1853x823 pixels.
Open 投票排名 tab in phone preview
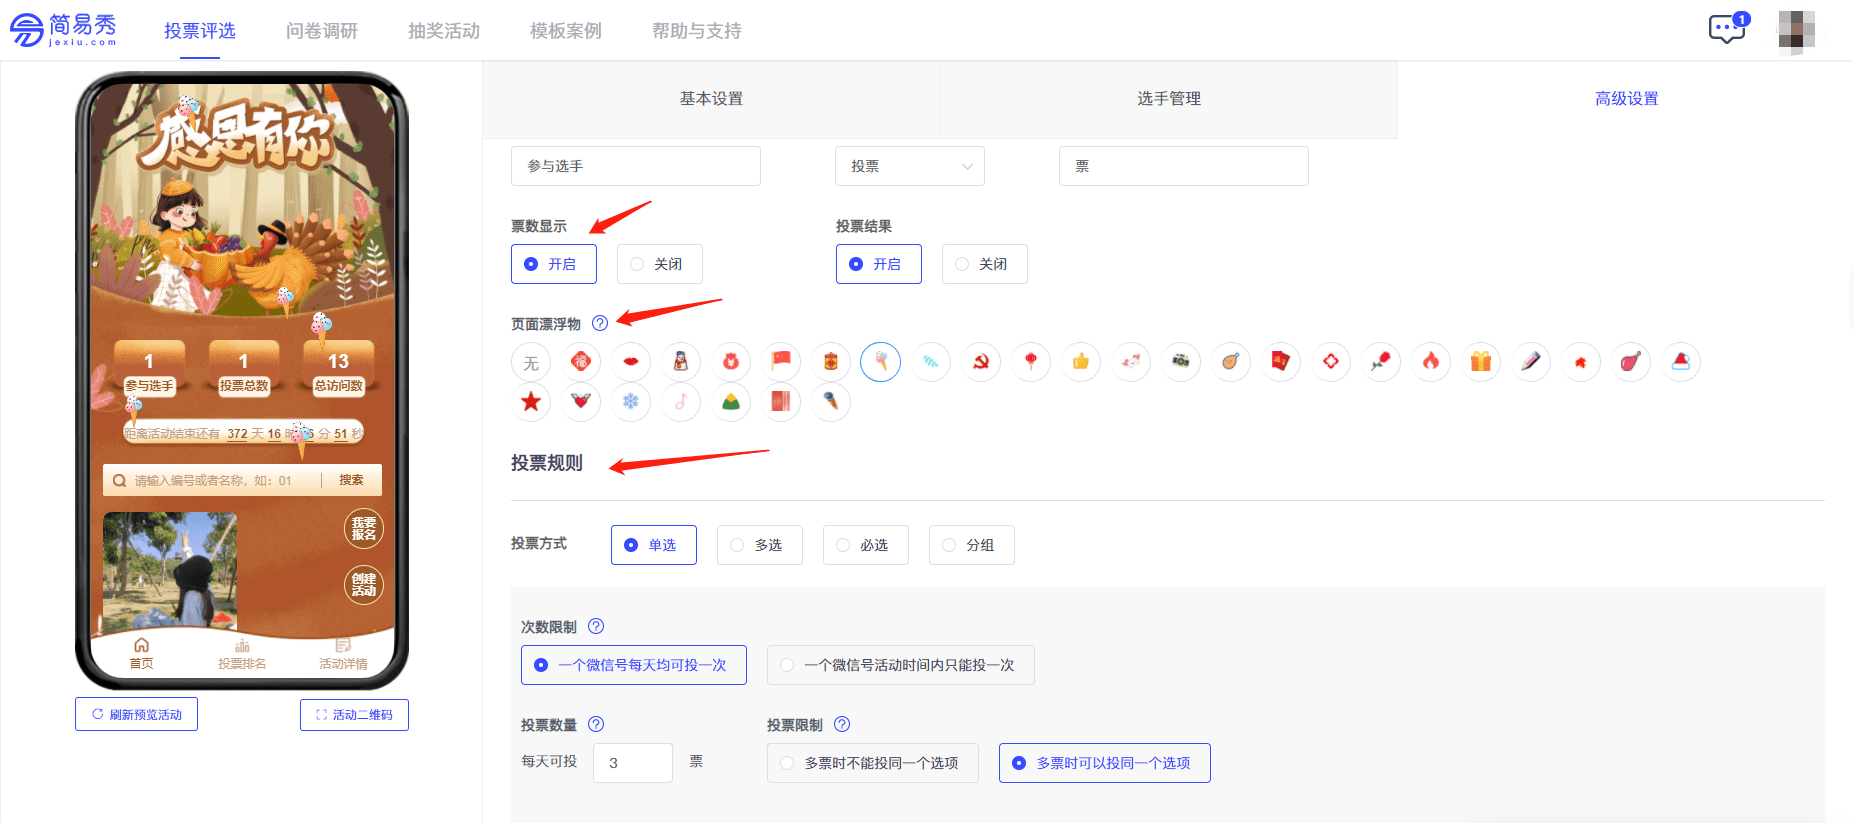coord(242,654)
